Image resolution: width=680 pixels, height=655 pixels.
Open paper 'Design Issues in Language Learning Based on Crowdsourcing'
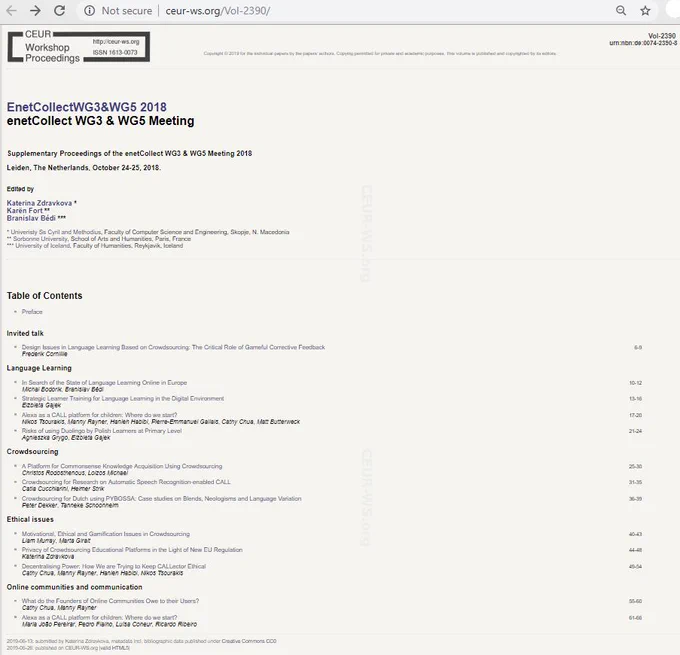[173, 347]
